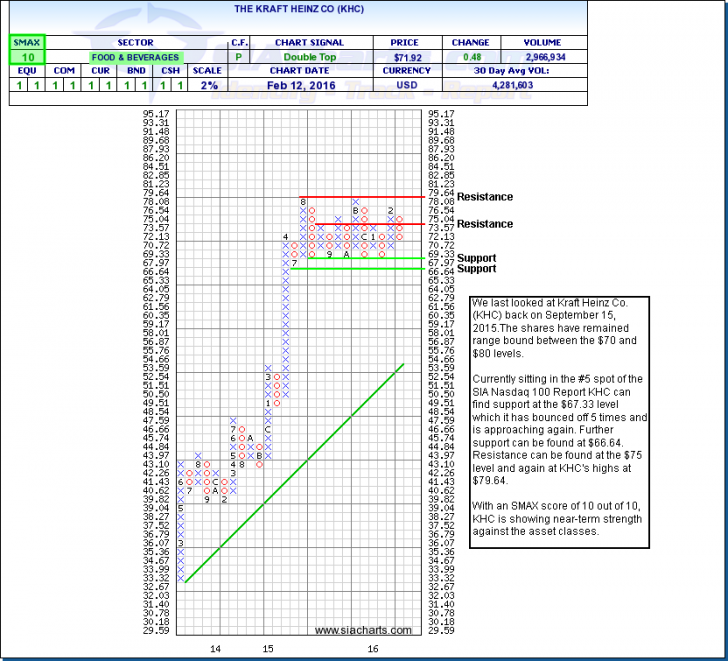This screenshot has width=728, height=661.
Task: Select the FOOD & BEVERAGES sector label
Action: (133, 58)
